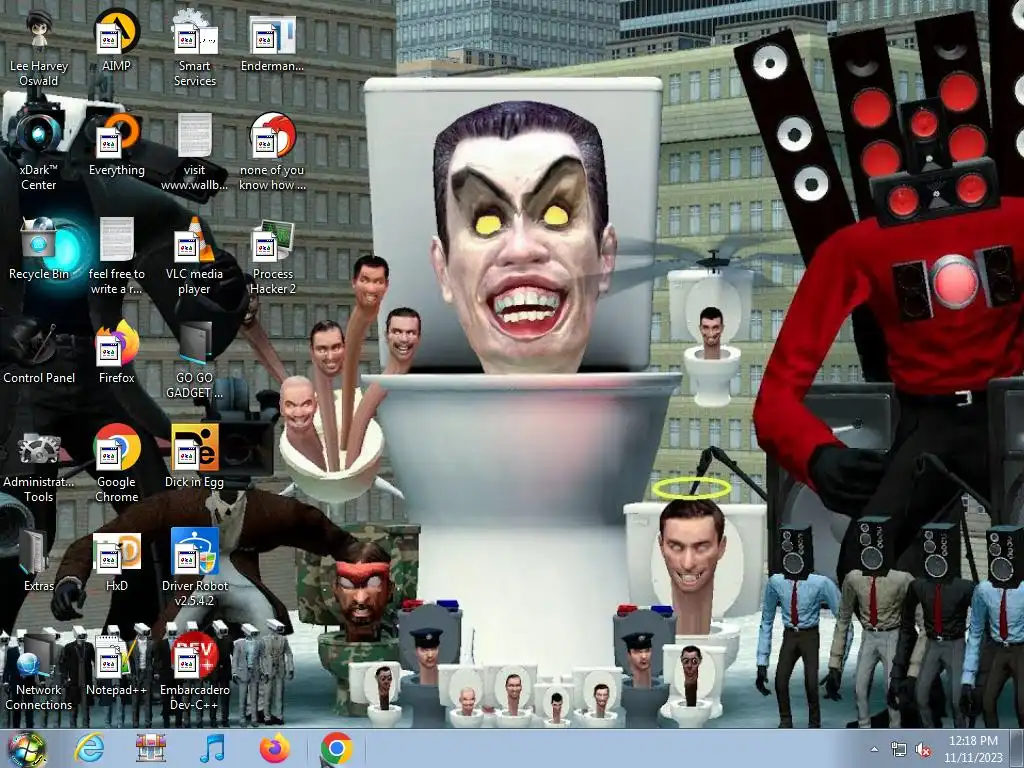Click the muted volume tray icon
Image resolution: width=1024 pixels, height=768 pixels.
(923, 749)
